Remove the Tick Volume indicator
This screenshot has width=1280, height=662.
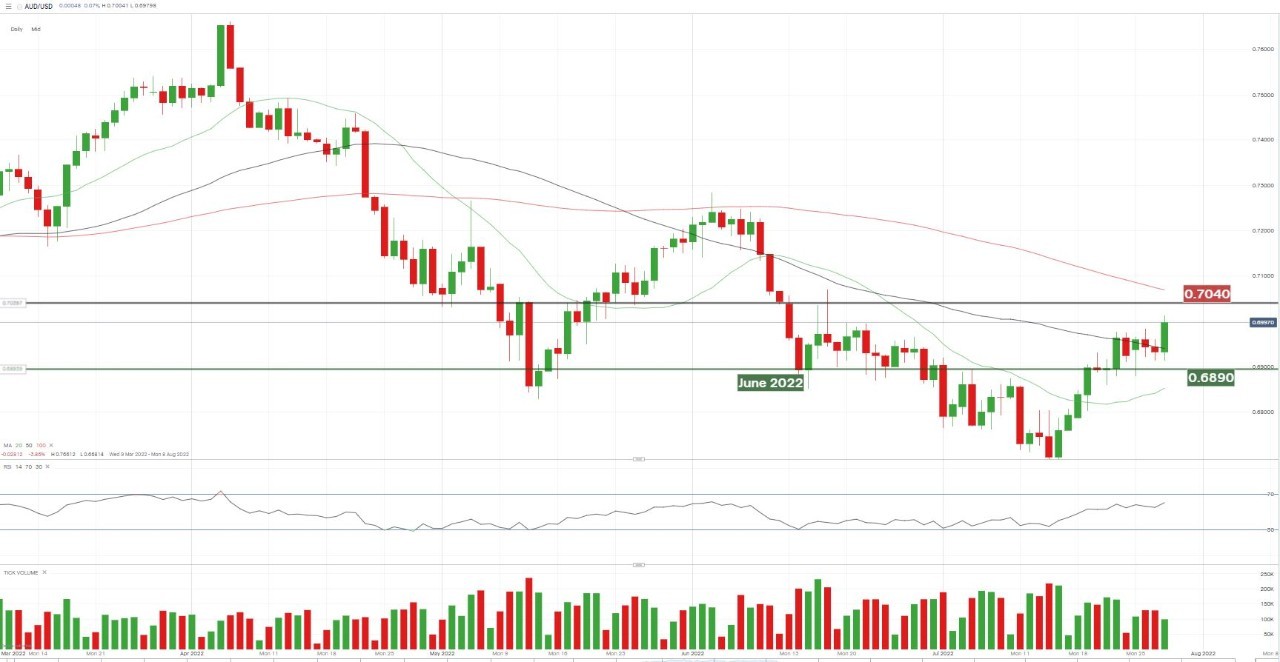click(x=44, y=572)
